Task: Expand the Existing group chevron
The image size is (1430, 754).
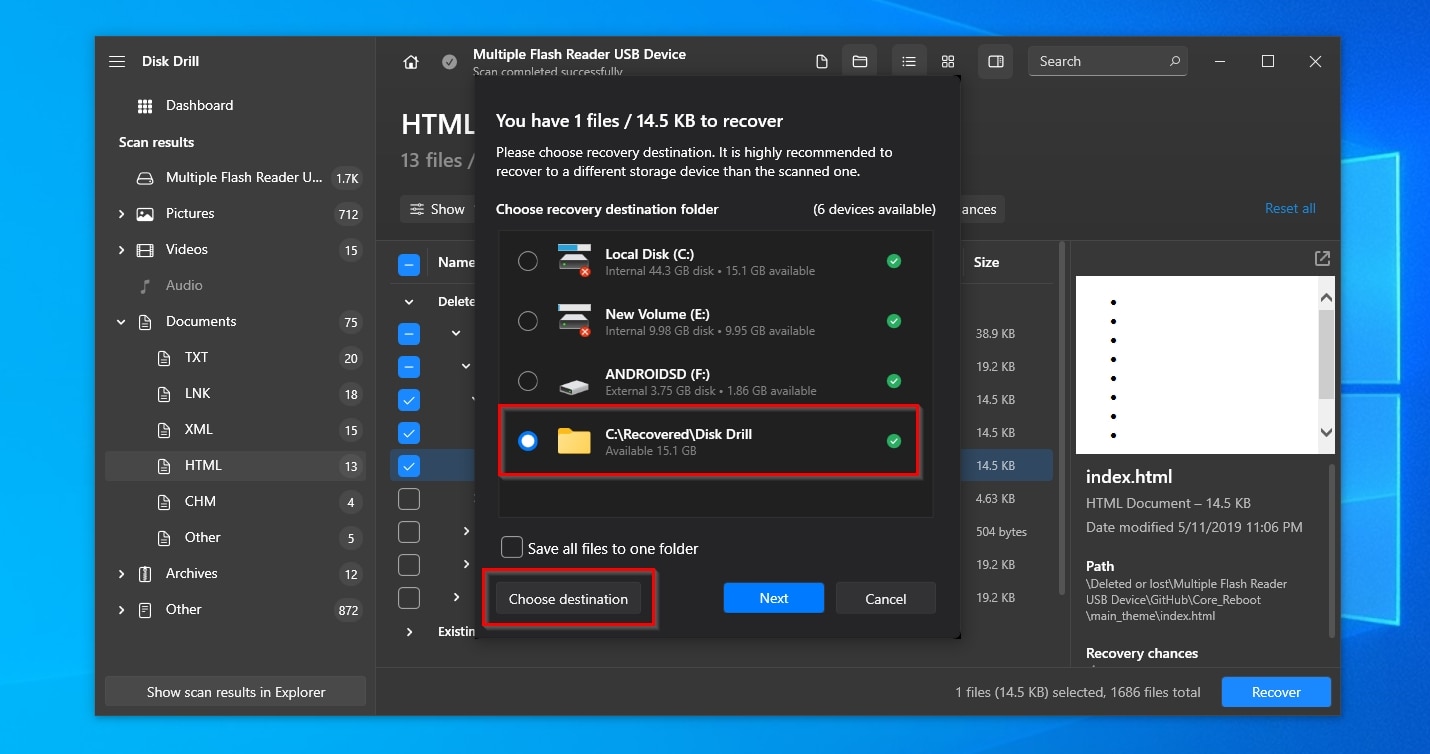Action: (409, 632)
